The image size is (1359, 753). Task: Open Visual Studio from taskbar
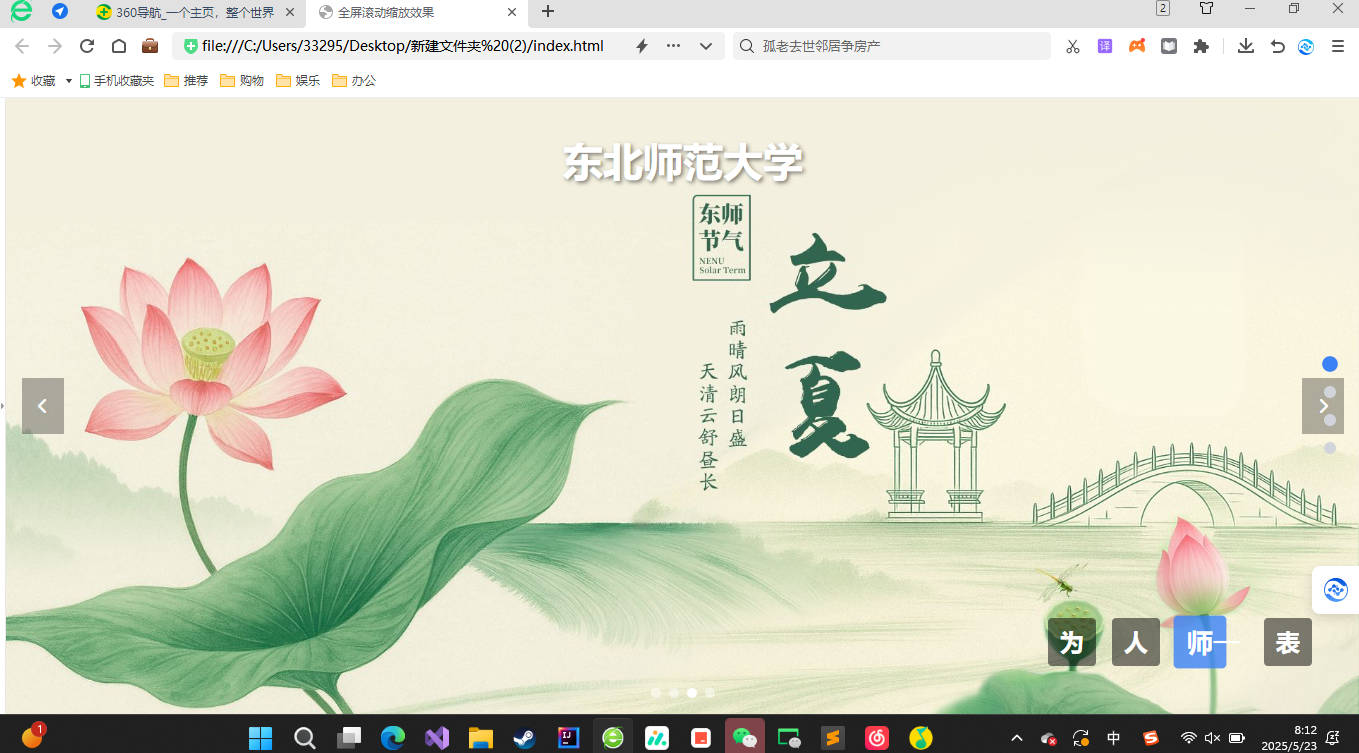(437, 738)
